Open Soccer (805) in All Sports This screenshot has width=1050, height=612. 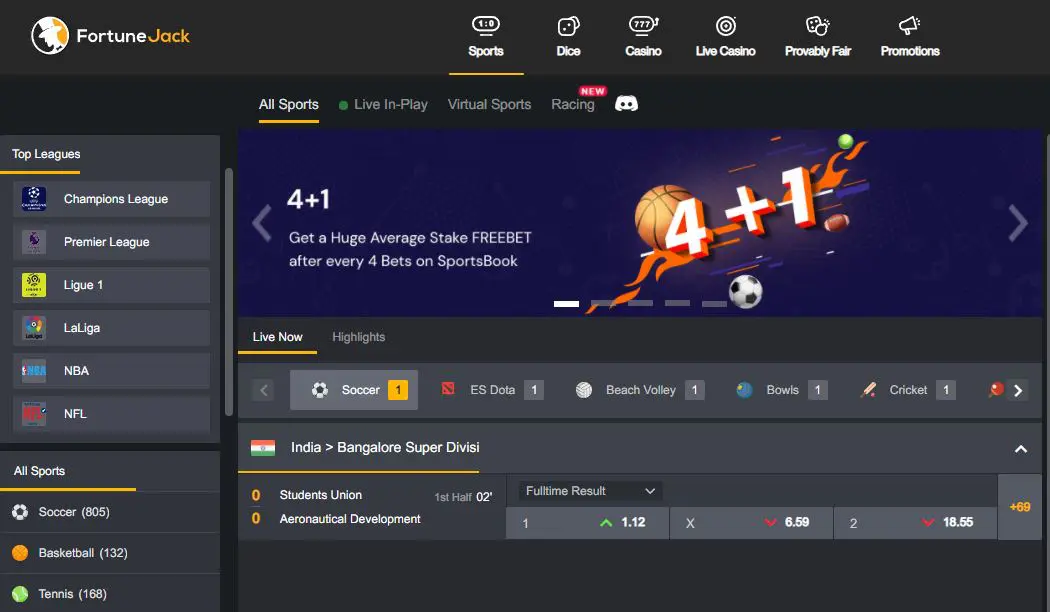coord(110,512)
